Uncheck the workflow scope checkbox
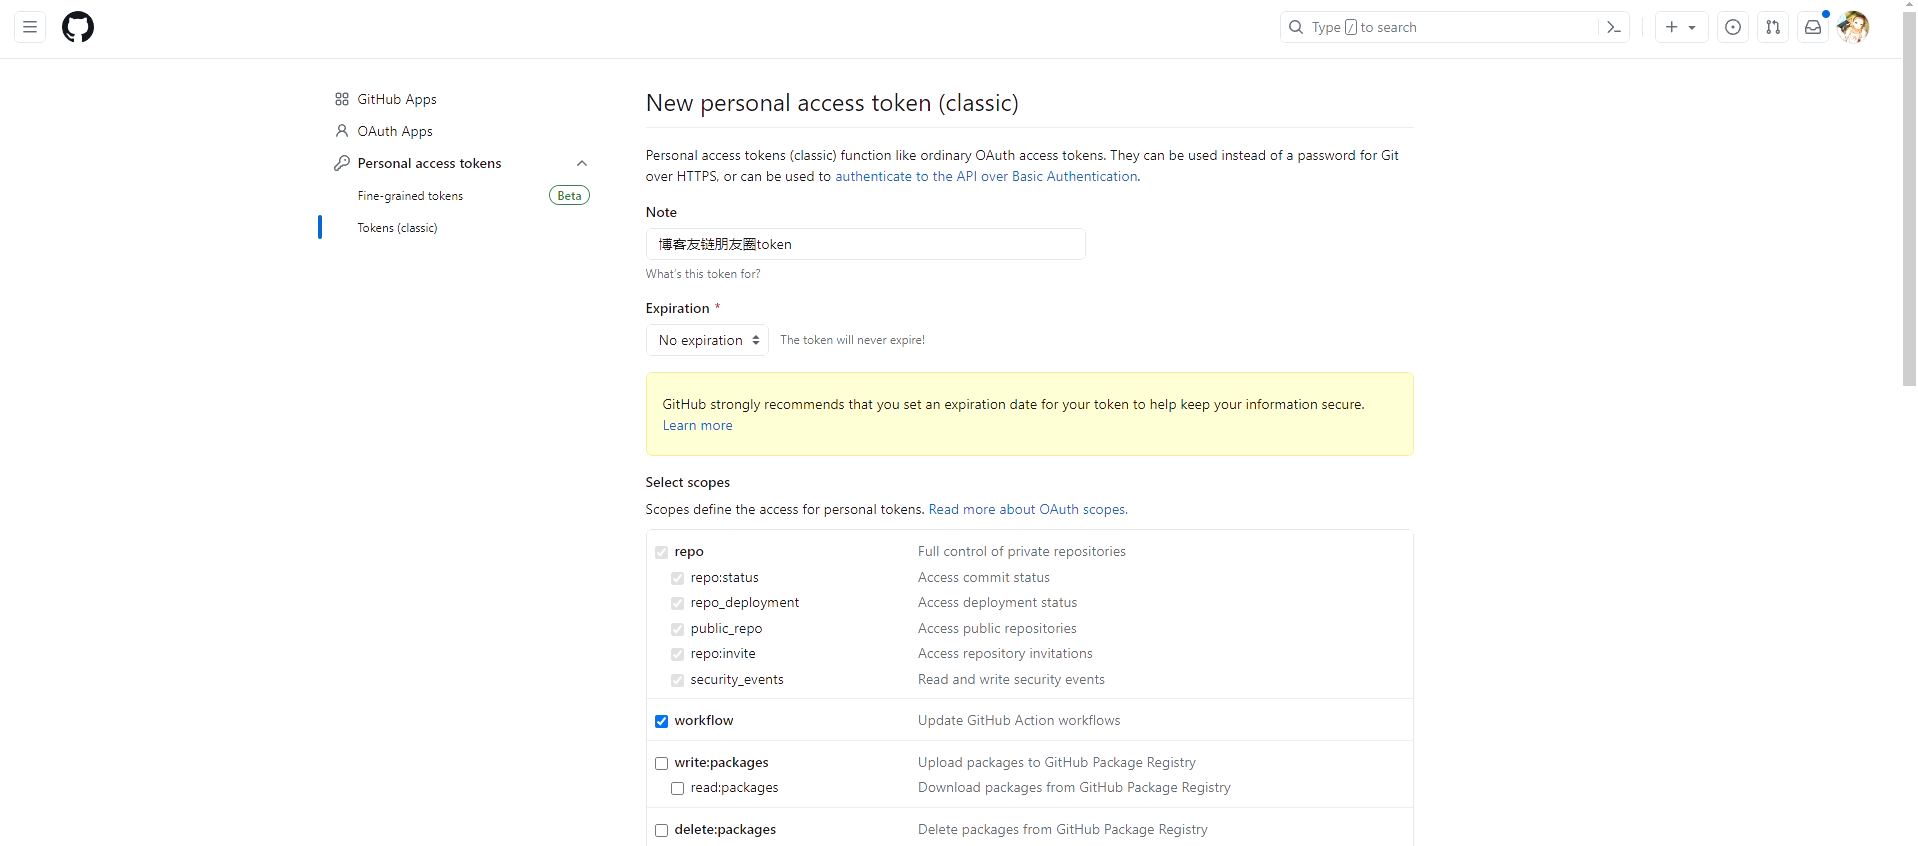1918x846 pixels. (661, 721)
